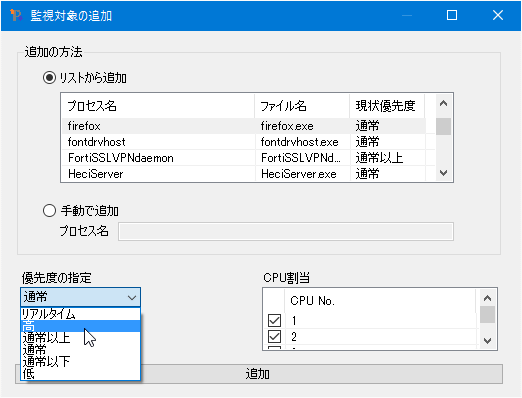Choose リアルタイム from the priority list
Screen dimensions: 522x398
(x=81, y=314)
